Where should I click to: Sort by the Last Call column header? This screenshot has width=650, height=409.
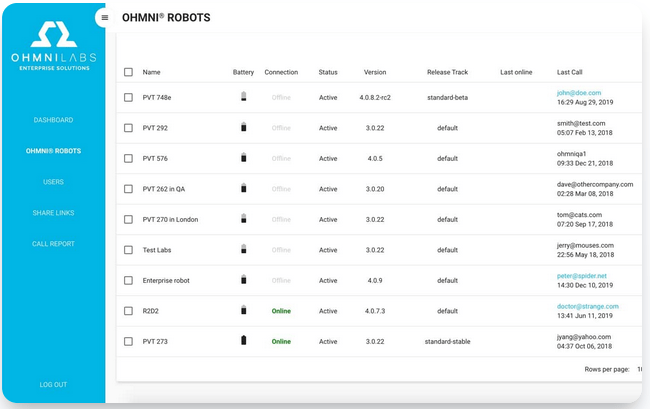coord(571,72)
